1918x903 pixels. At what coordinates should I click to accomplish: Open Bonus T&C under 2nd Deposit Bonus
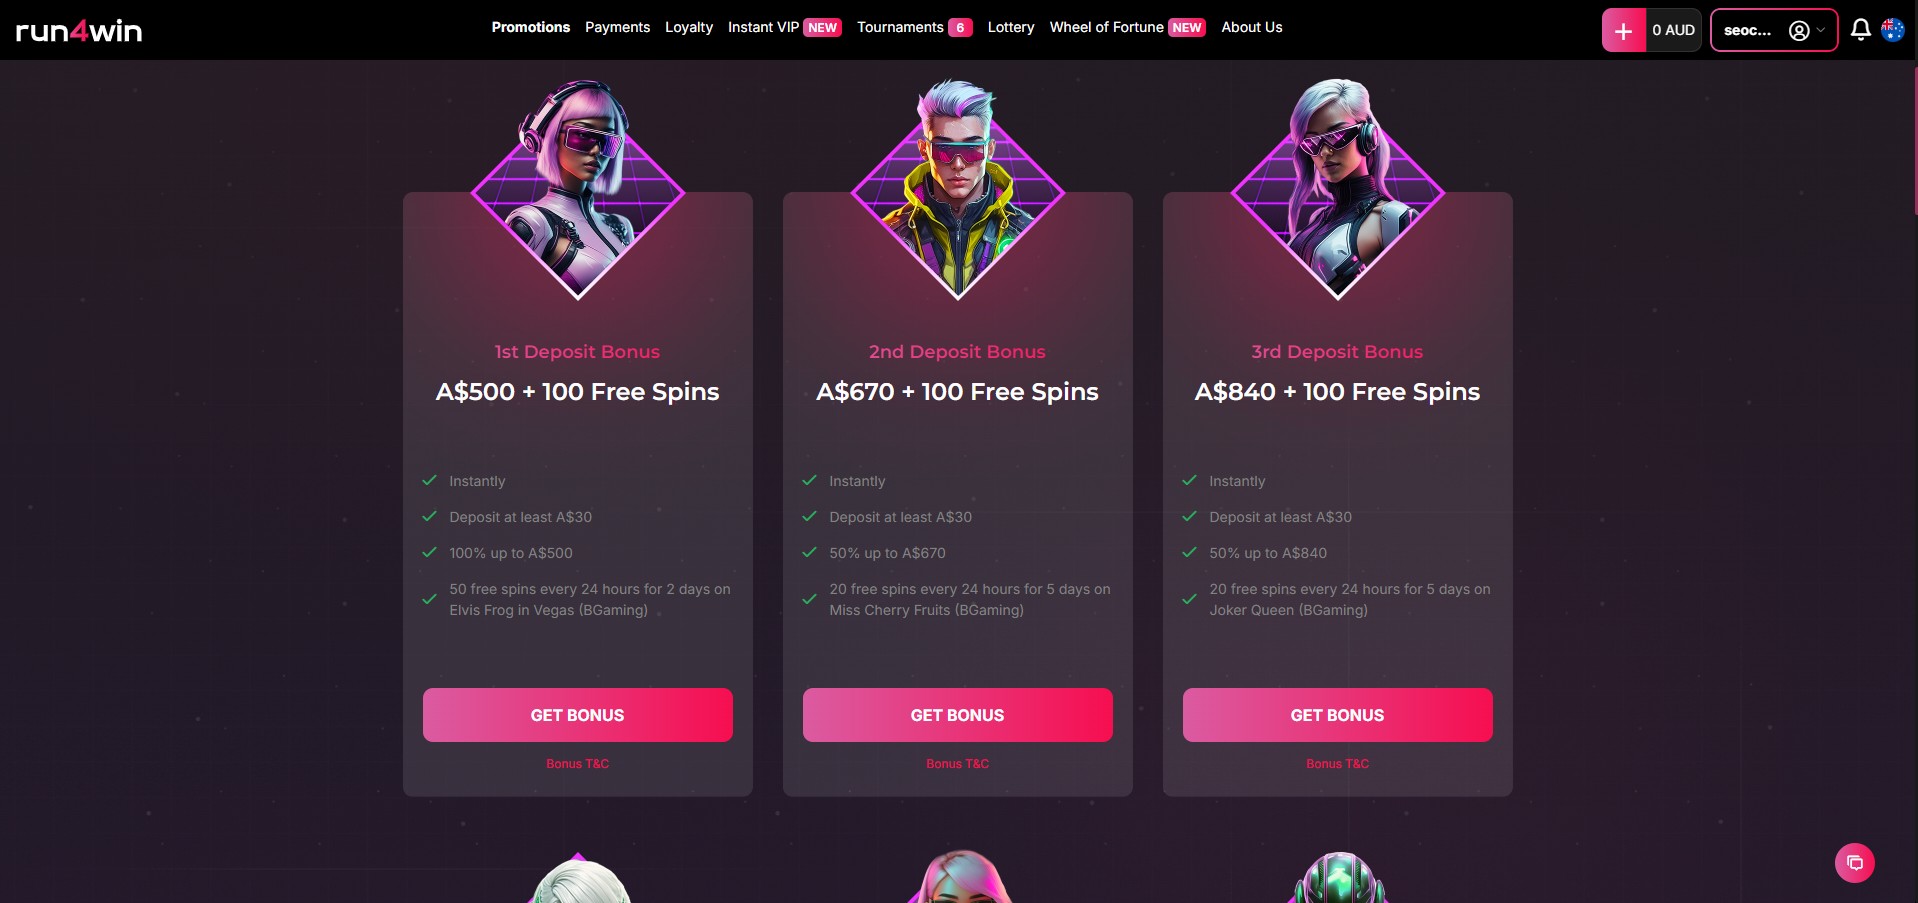(x=958, y=764)
